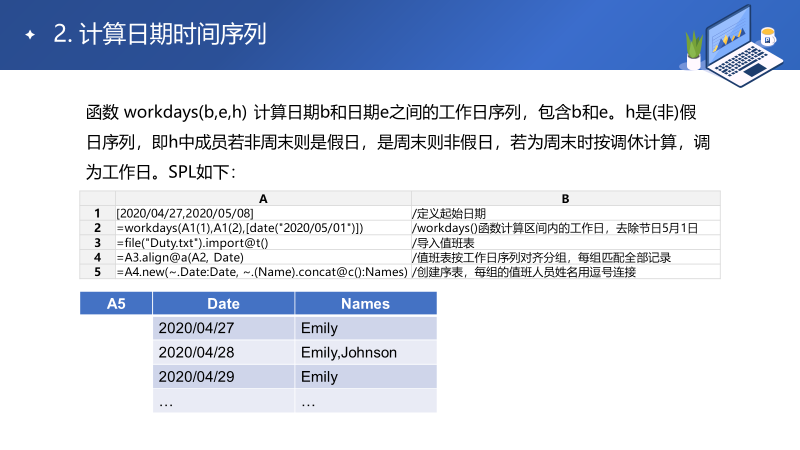Click row header 1 of the code grid
The image size is (800, 450).
click(97, 213)
